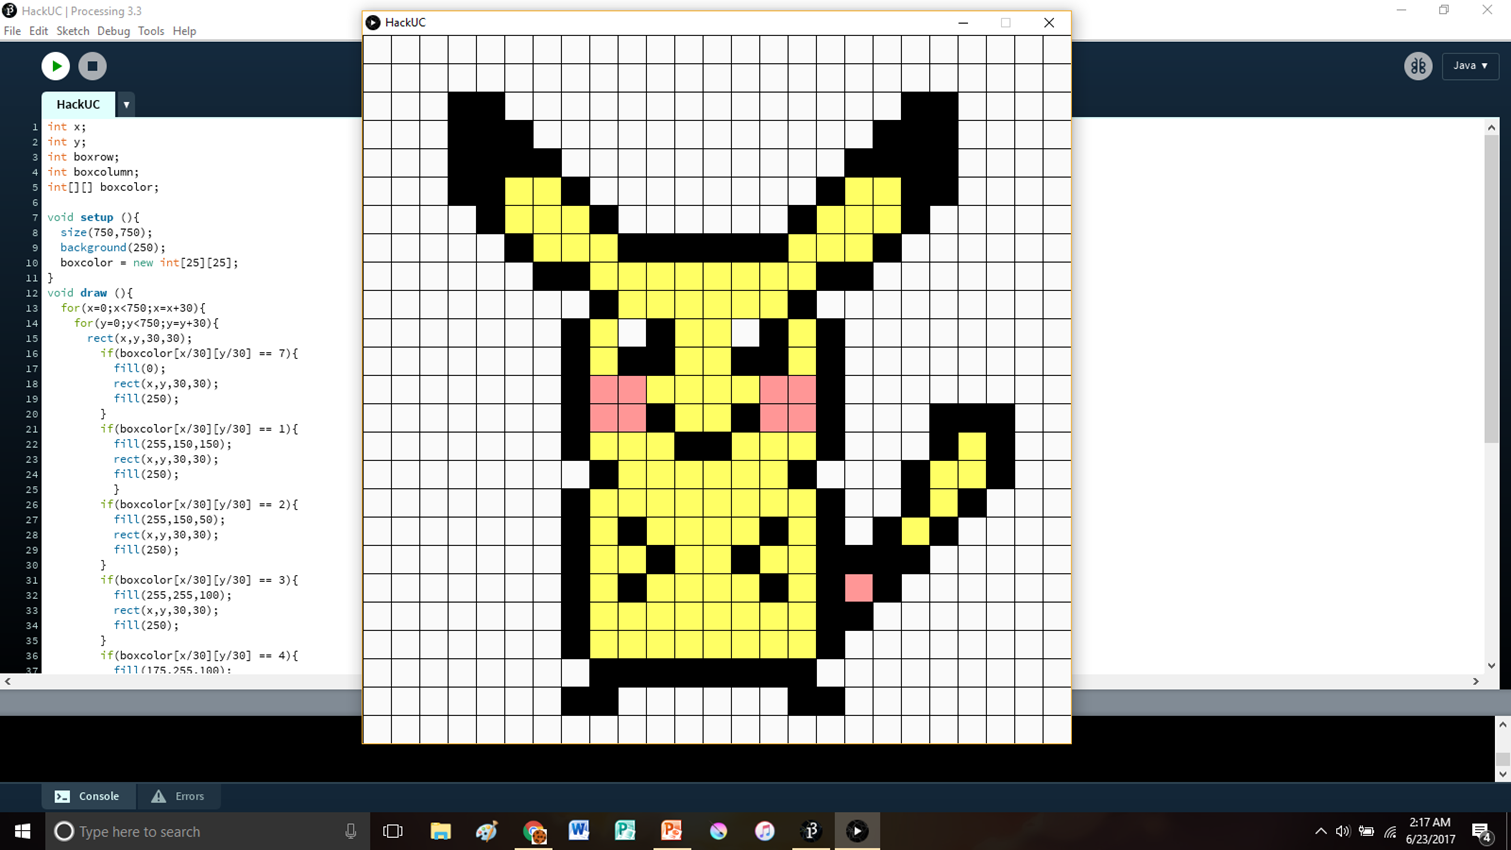The image size is (1511, 850).
Task: Open iTunes from the taskbar
Action: [x=764, y=831]
